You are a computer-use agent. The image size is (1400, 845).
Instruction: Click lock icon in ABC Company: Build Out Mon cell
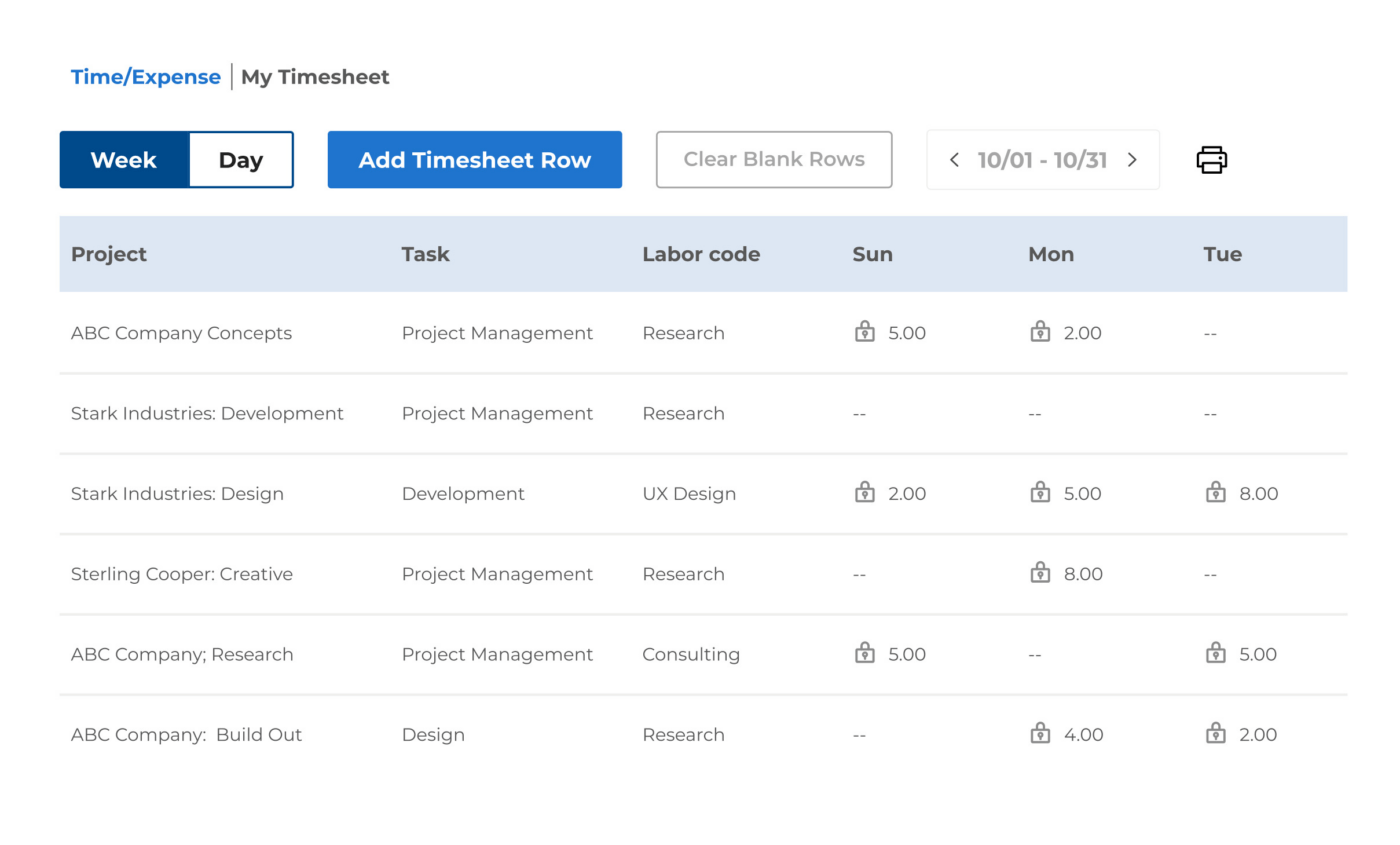(1040, 733)
